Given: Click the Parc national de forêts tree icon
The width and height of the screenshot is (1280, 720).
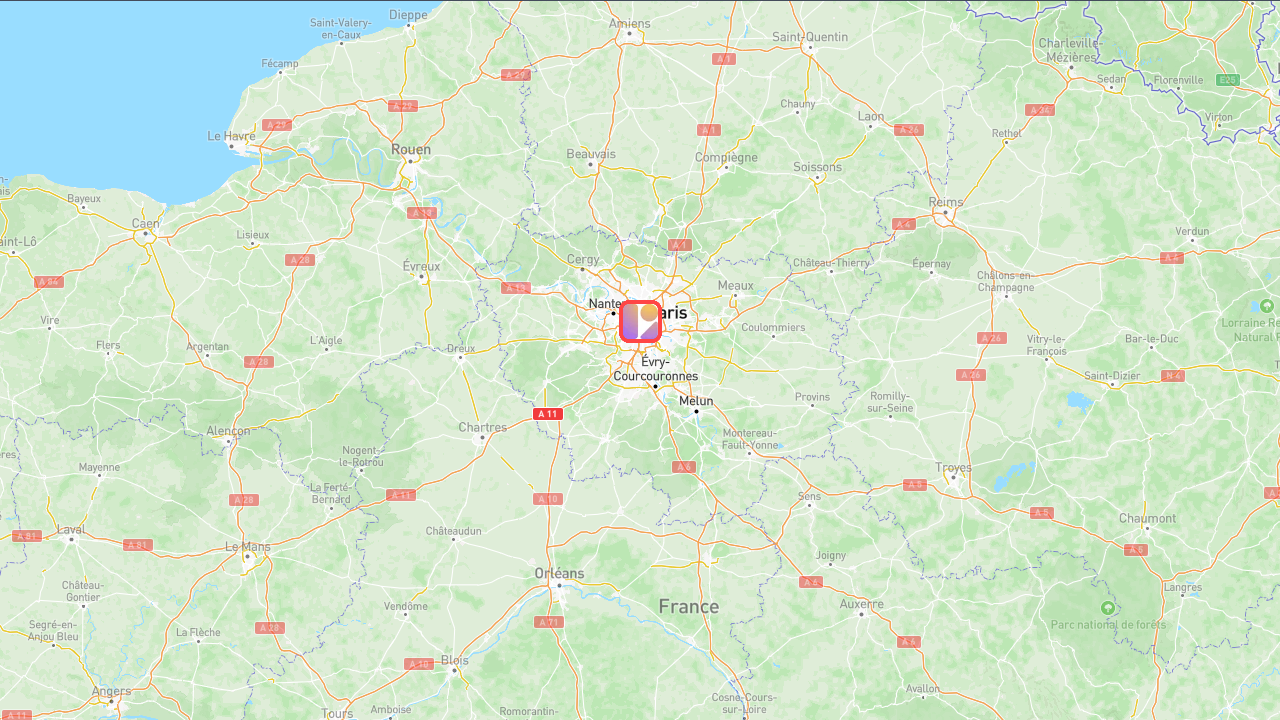Looking at the screenshot, I should (x=1107, y=608).
